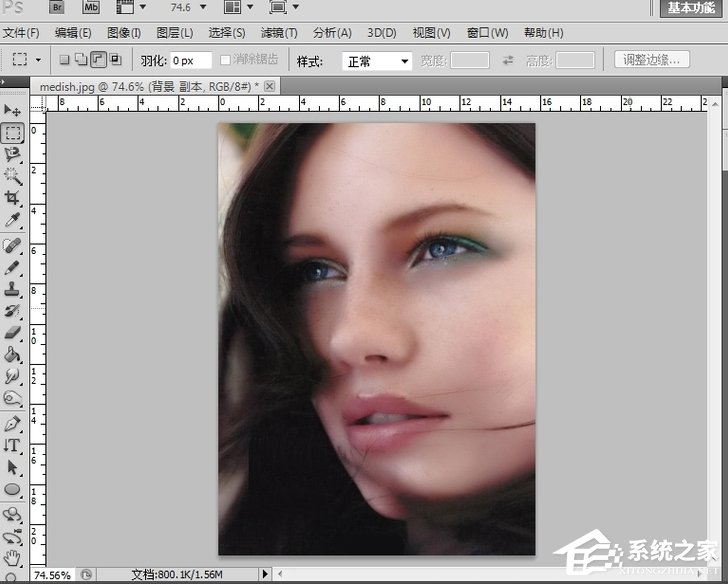Expand the collapsed toolbox panel arrows
728x584 pixels.
pos(3,82)
